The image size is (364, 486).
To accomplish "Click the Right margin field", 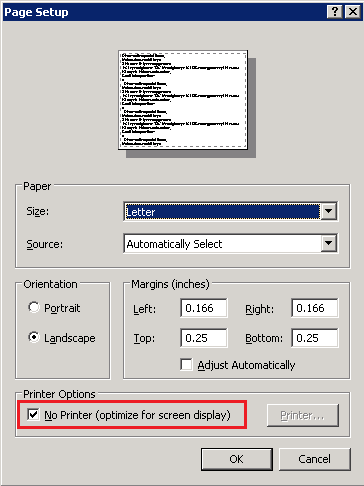I will (x=315, y=308).
